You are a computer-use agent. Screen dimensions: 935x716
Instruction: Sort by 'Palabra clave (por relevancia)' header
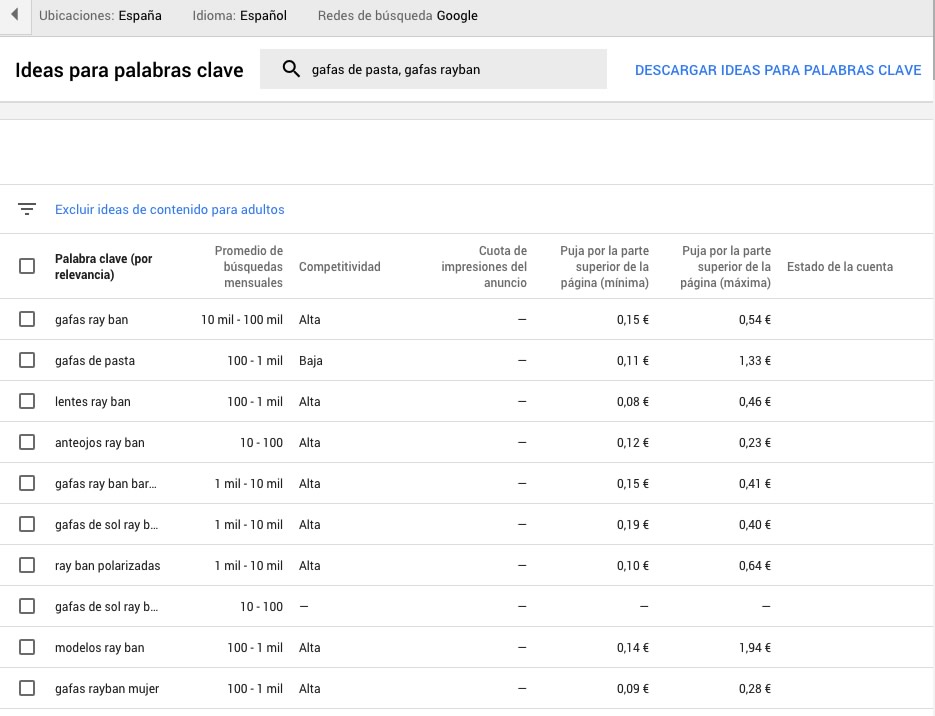103,266
